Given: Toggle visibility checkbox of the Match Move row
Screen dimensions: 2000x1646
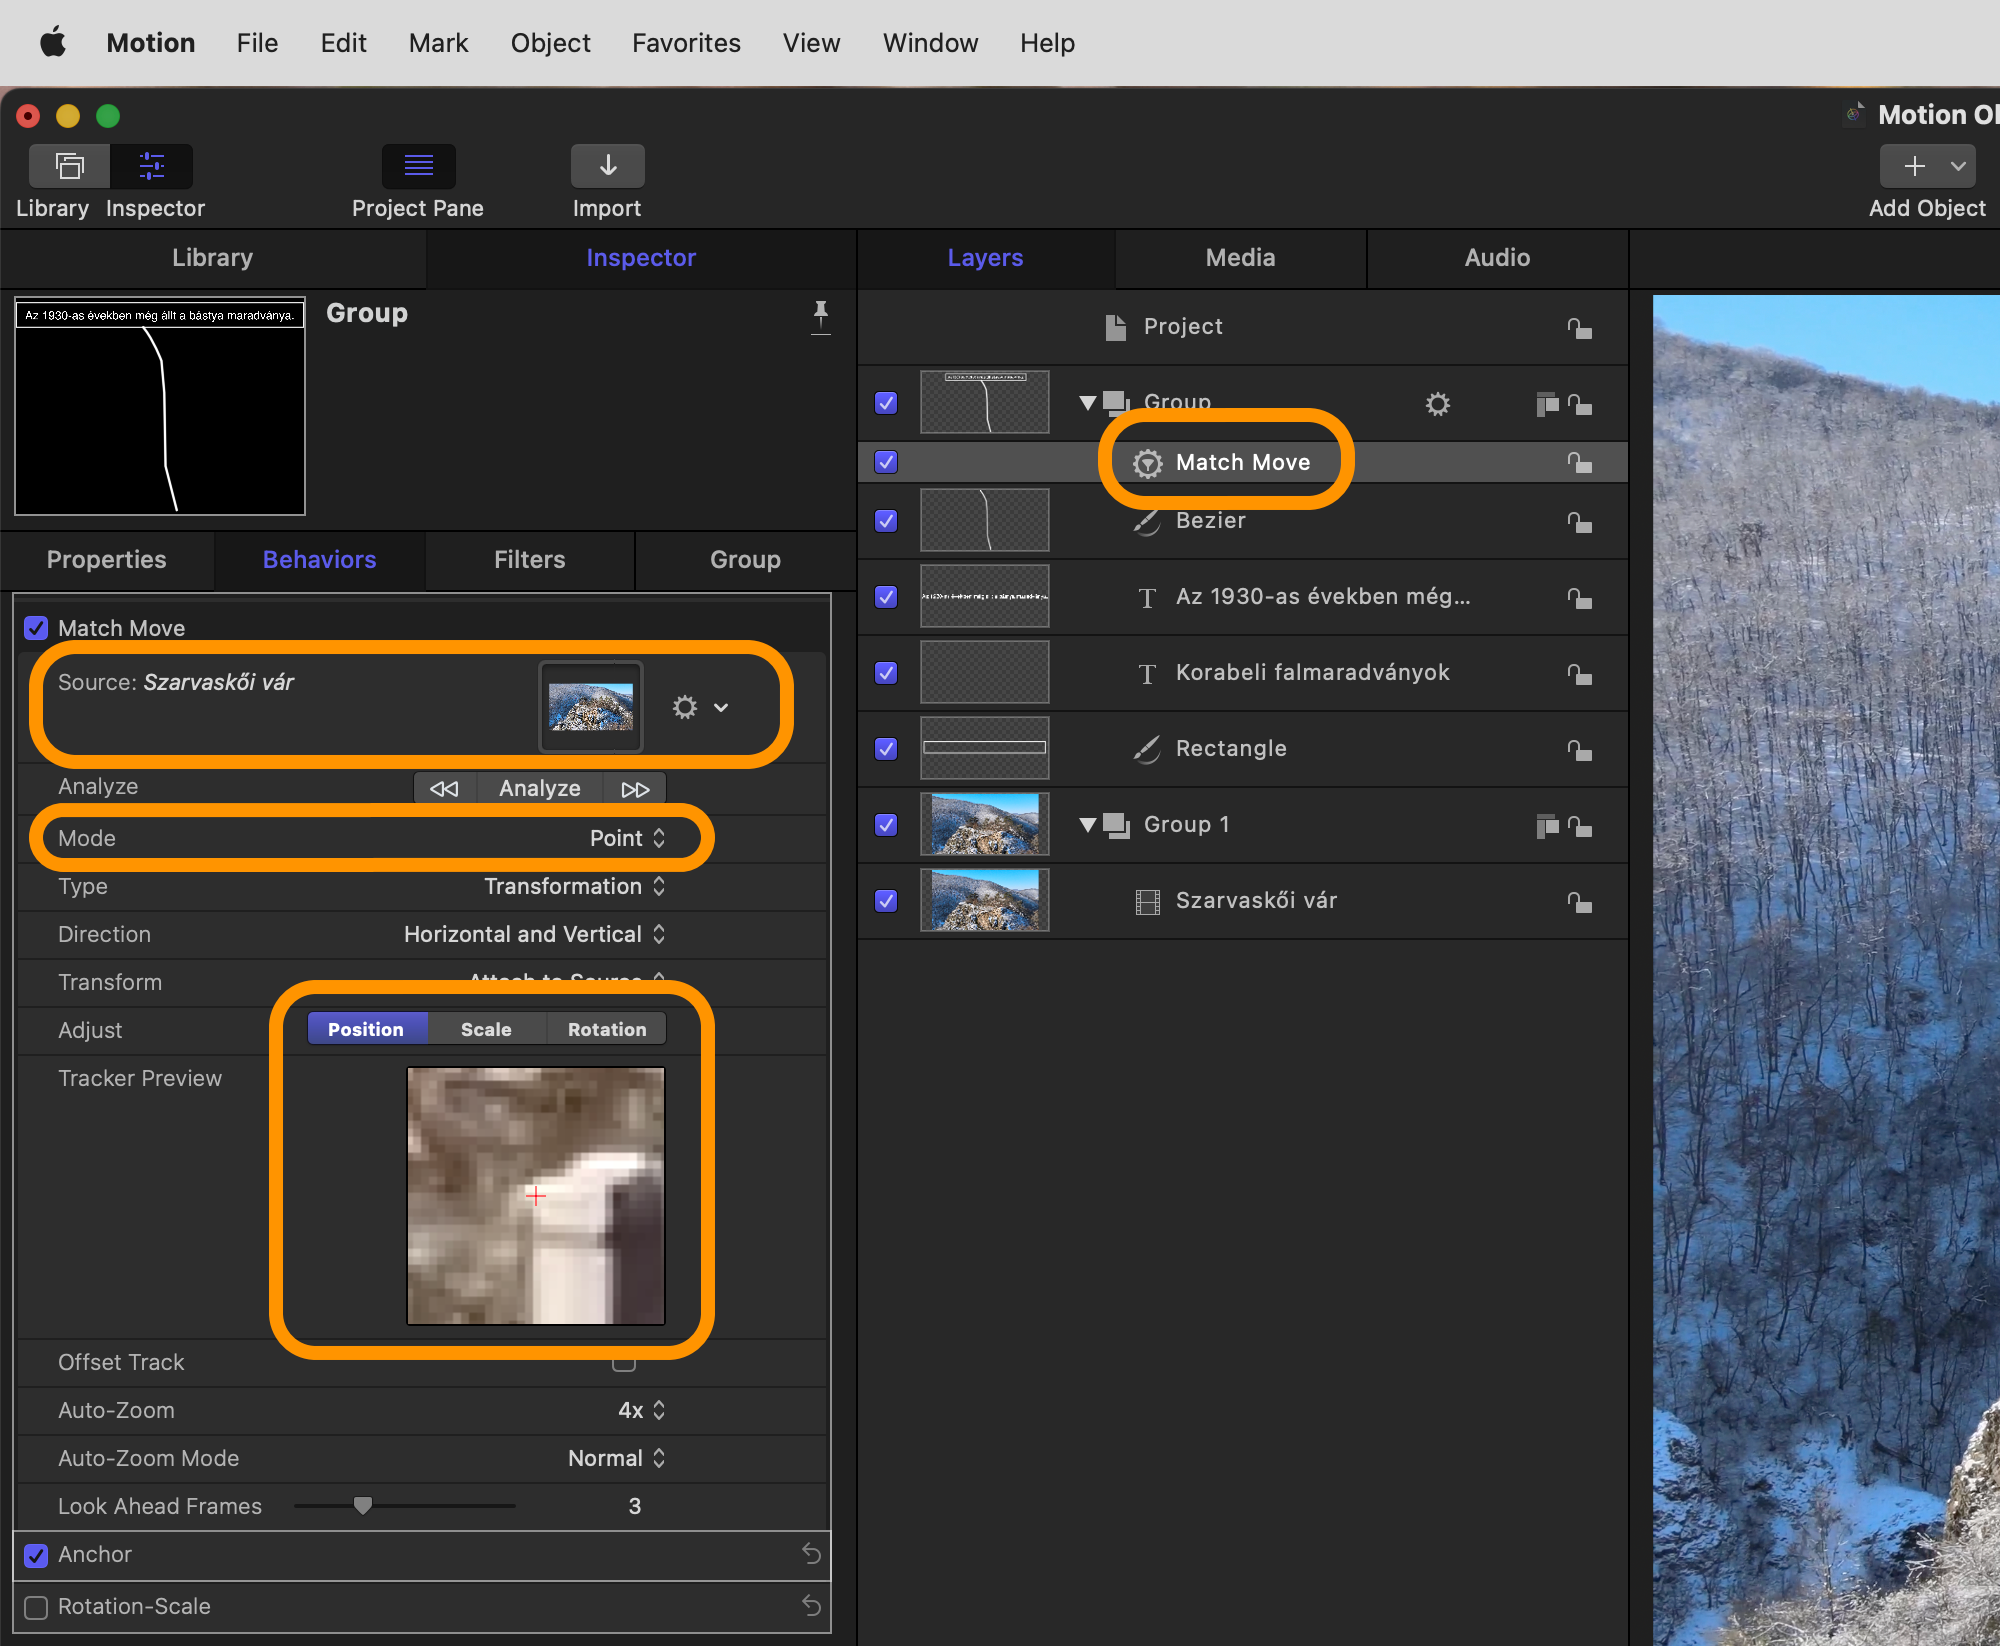Looking at the screenshot, I should [x=886, y=462].
